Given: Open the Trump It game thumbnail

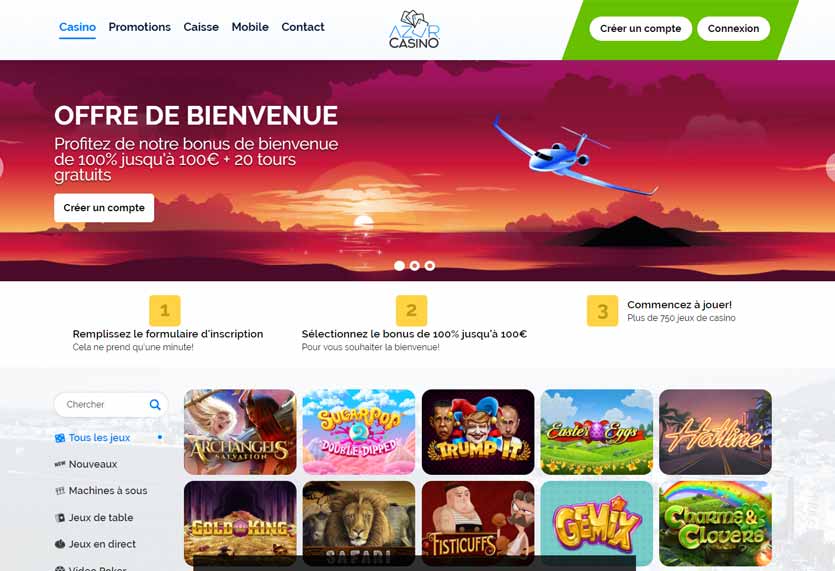Looking at the screenshot, I should click(x=478, y=432).
